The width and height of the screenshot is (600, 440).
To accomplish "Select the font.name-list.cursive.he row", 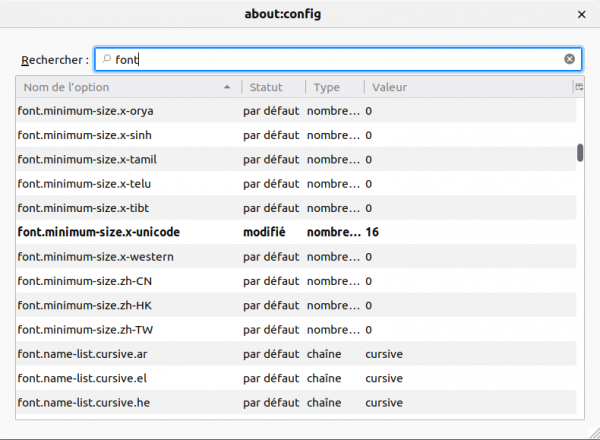I will (x=84, y=402).
